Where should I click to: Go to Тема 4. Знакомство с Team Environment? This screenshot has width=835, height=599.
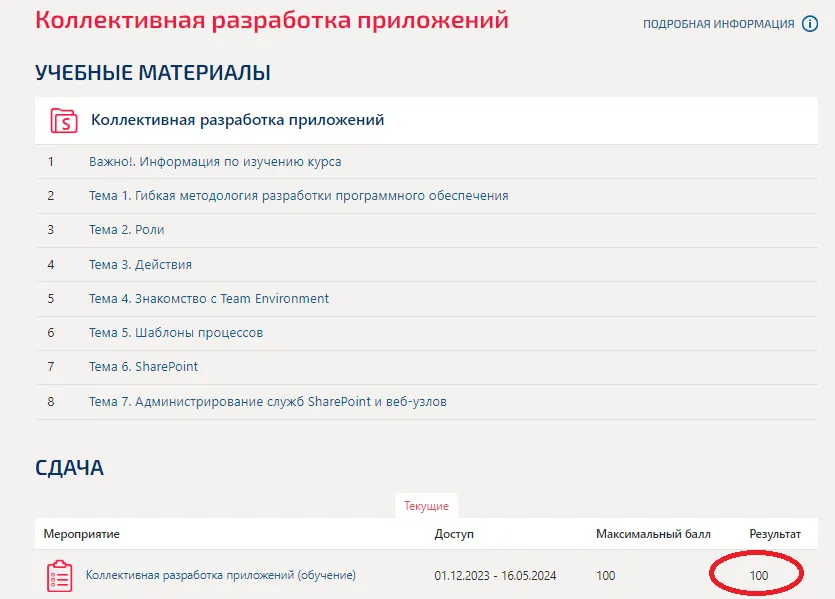click(x=208, y=299)
